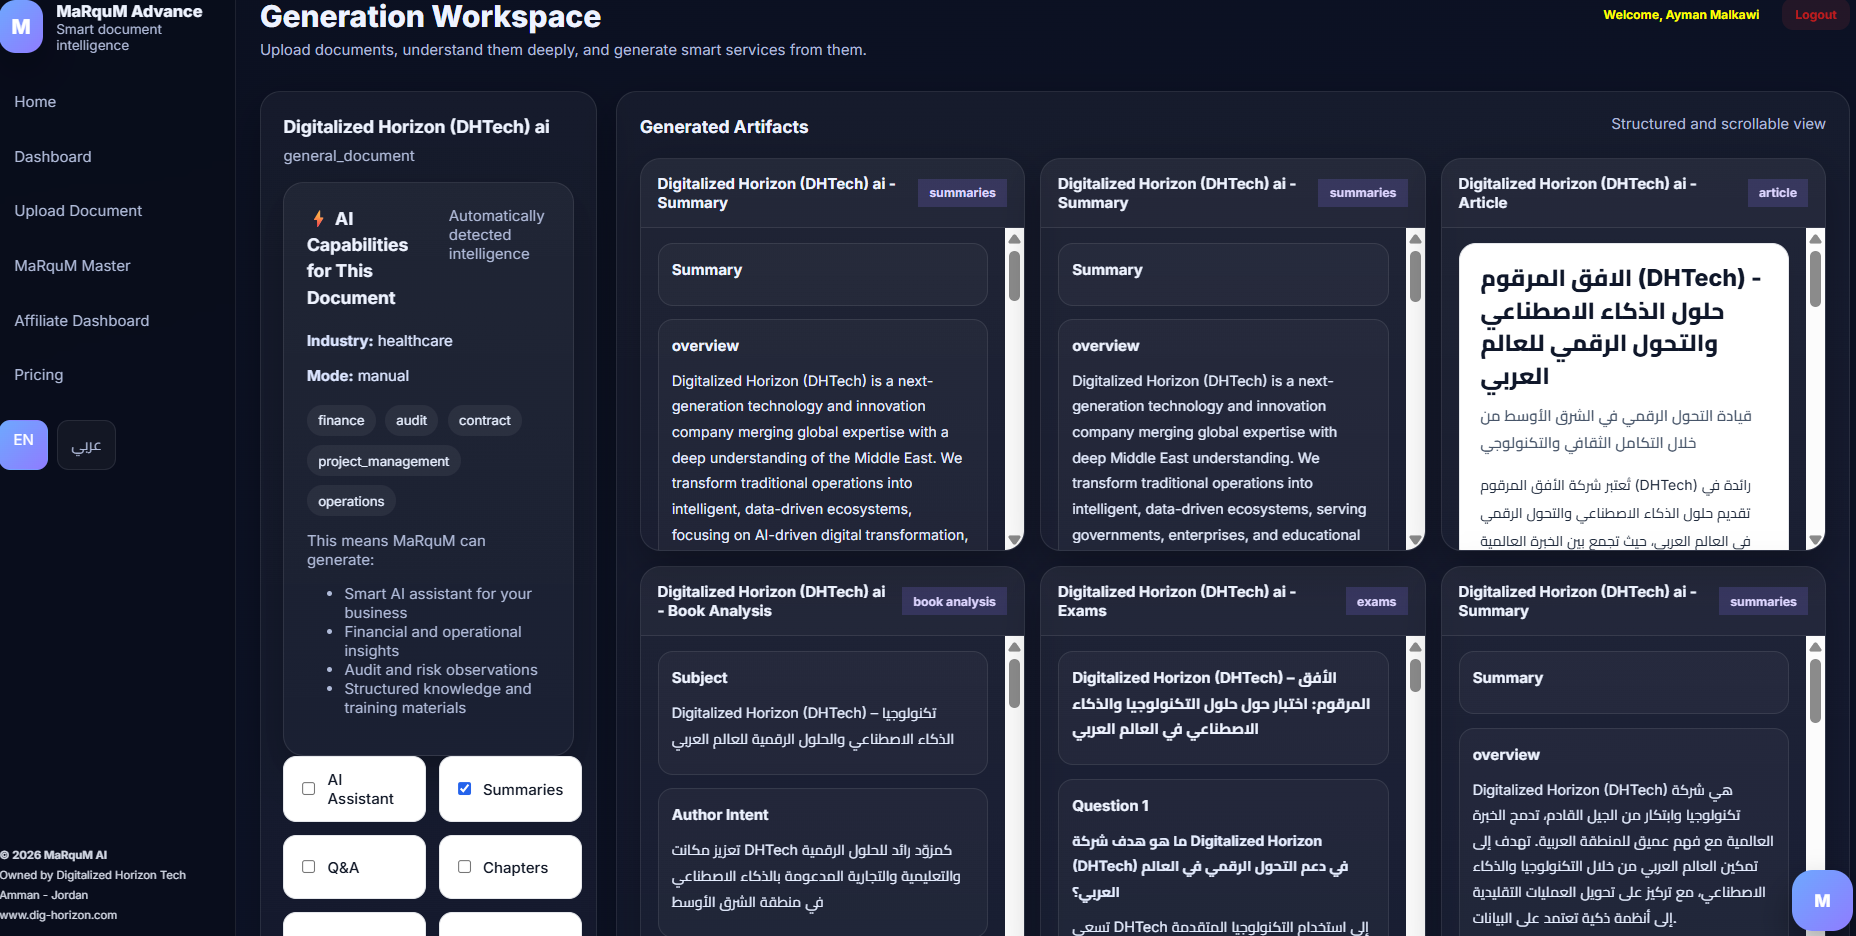Click the MaRquM 'M' logo icon
1856x936 pixels.
click(21, 27)
